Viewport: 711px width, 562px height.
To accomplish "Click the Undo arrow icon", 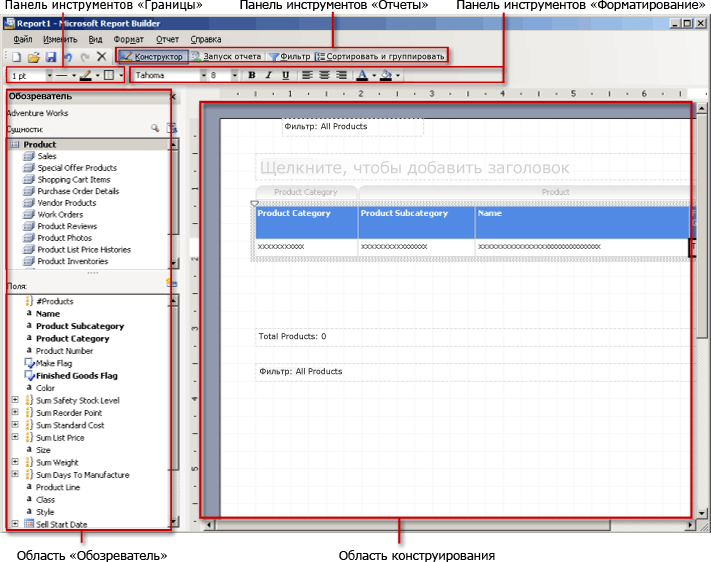I will click(x=67, y=57).
